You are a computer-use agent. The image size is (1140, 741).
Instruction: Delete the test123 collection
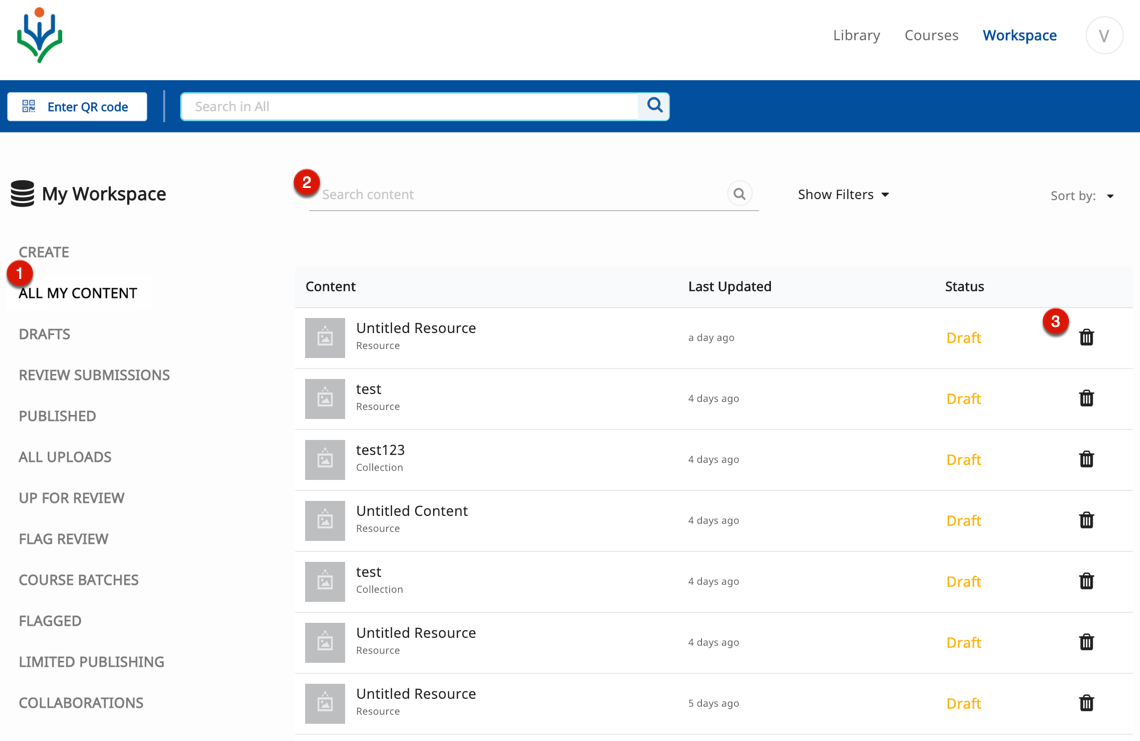tap(1086, 460)
